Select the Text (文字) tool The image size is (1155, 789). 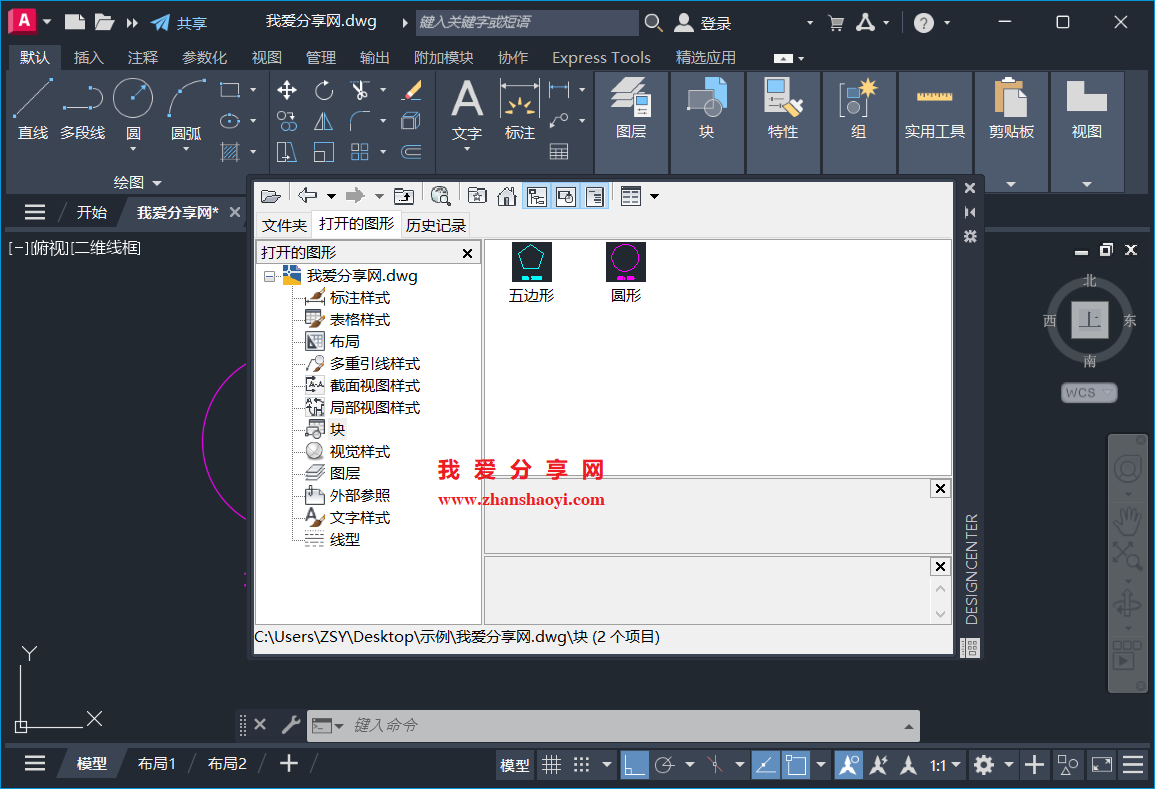(467, 109)
